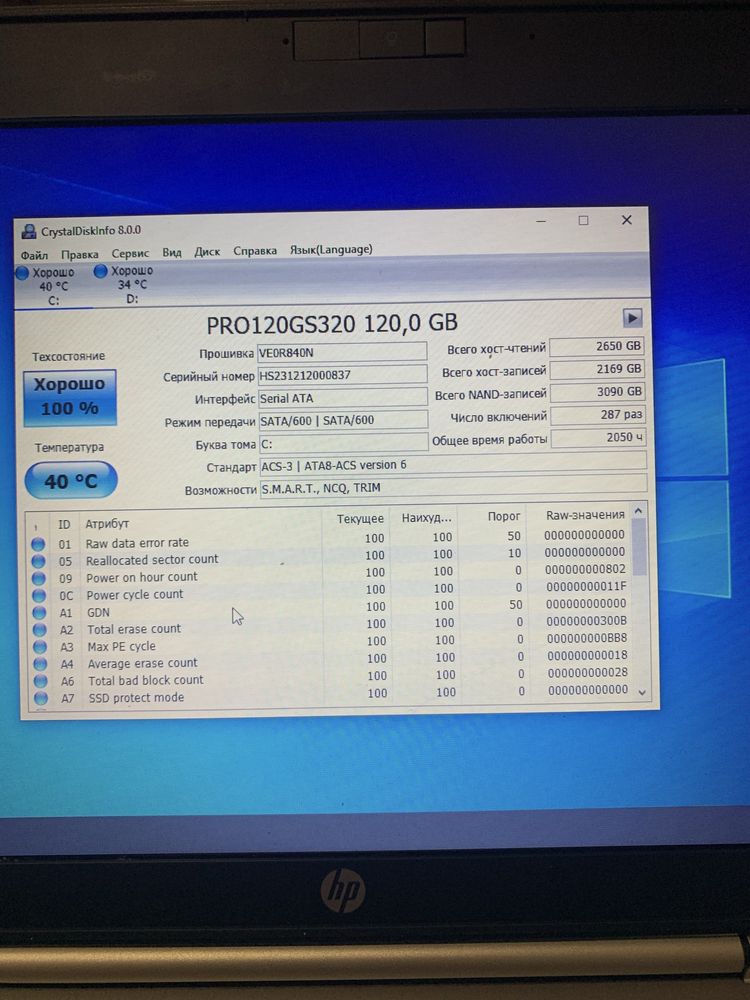Image resolution: width=750 pixels, height=1000 pixels.
Task: Click the attribute list scroll up arrow
Action: 638,511
